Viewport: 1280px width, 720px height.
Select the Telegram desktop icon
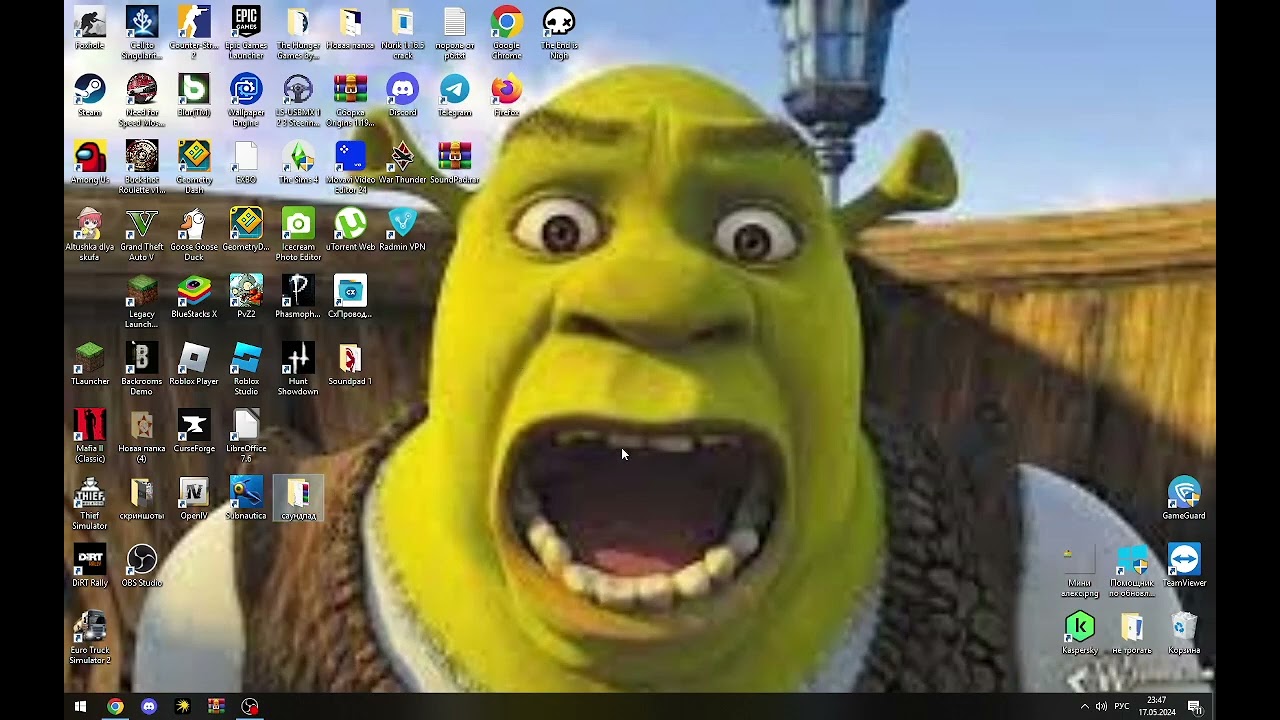click(454, 96)
